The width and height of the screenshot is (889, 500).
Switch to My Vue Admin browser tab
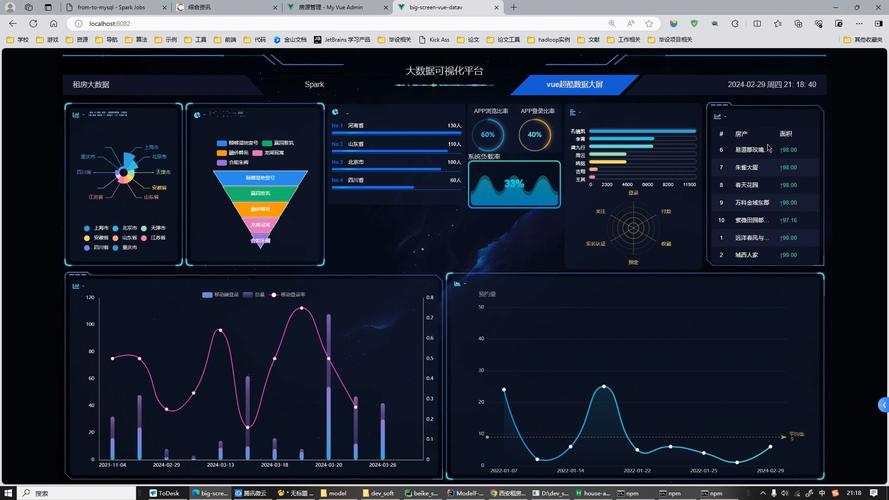click(335, 7)
